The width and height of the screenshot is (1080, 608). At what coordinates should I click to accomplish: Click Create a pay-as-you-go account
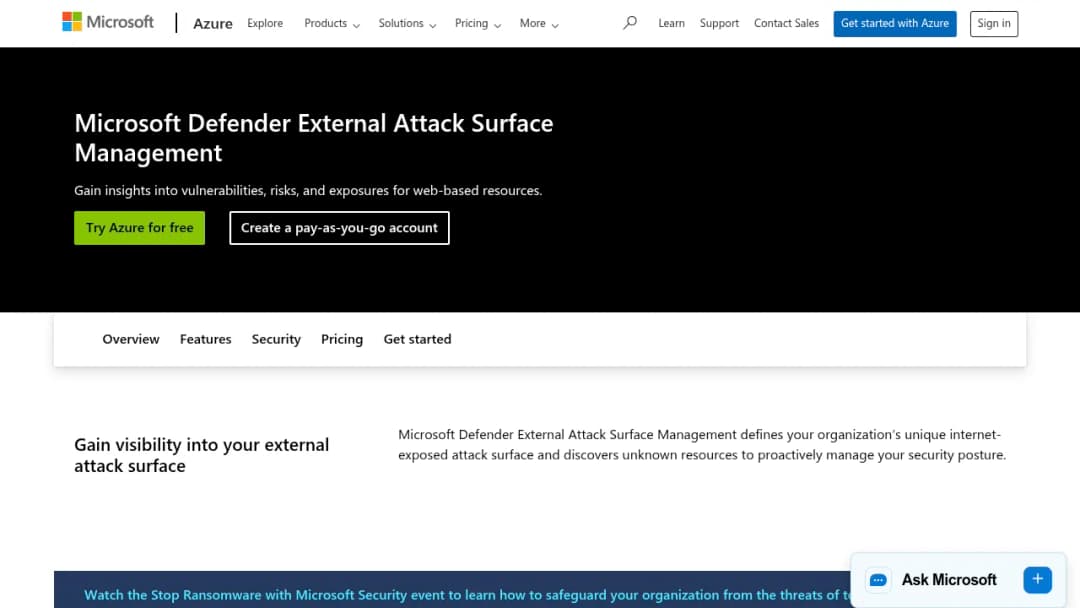click(x=340, y=228)
